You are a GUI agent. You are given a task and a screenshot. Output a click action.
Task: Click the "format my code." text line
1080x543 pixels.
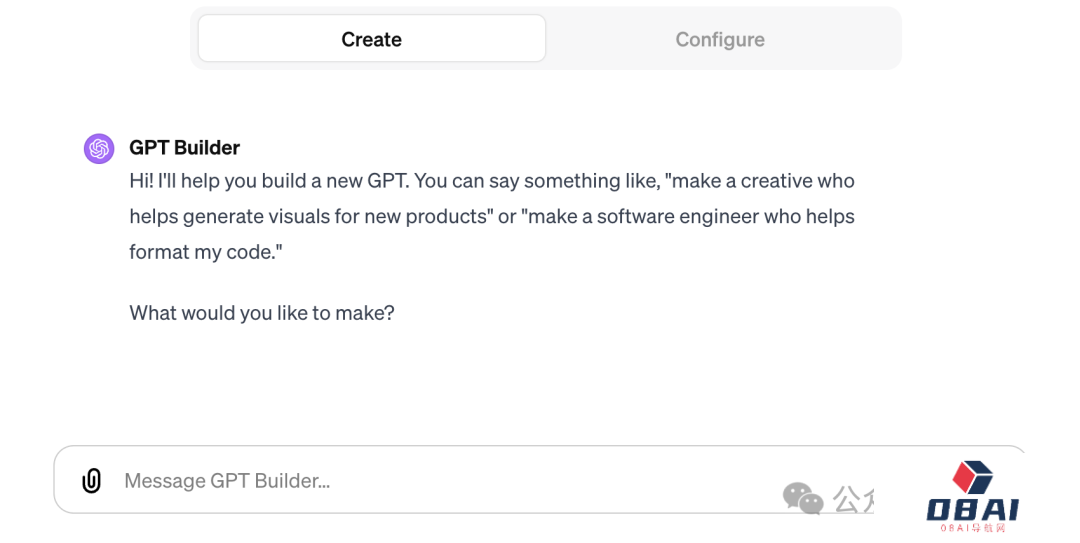click(x=206, y=252)
